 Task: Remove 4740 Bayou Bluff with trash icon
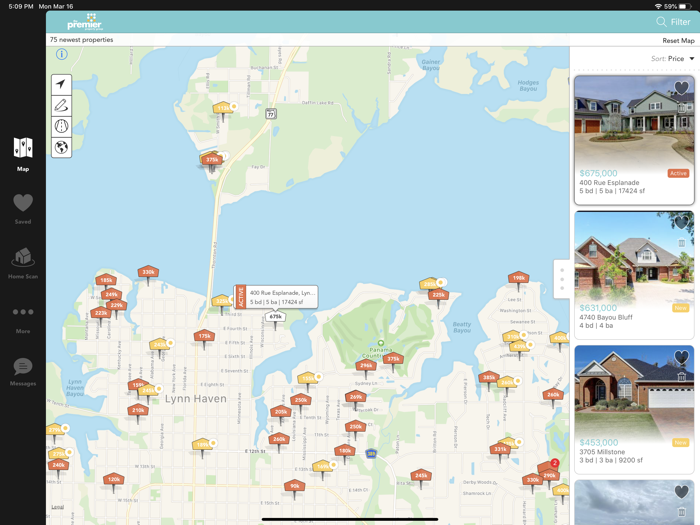[682, 243]
